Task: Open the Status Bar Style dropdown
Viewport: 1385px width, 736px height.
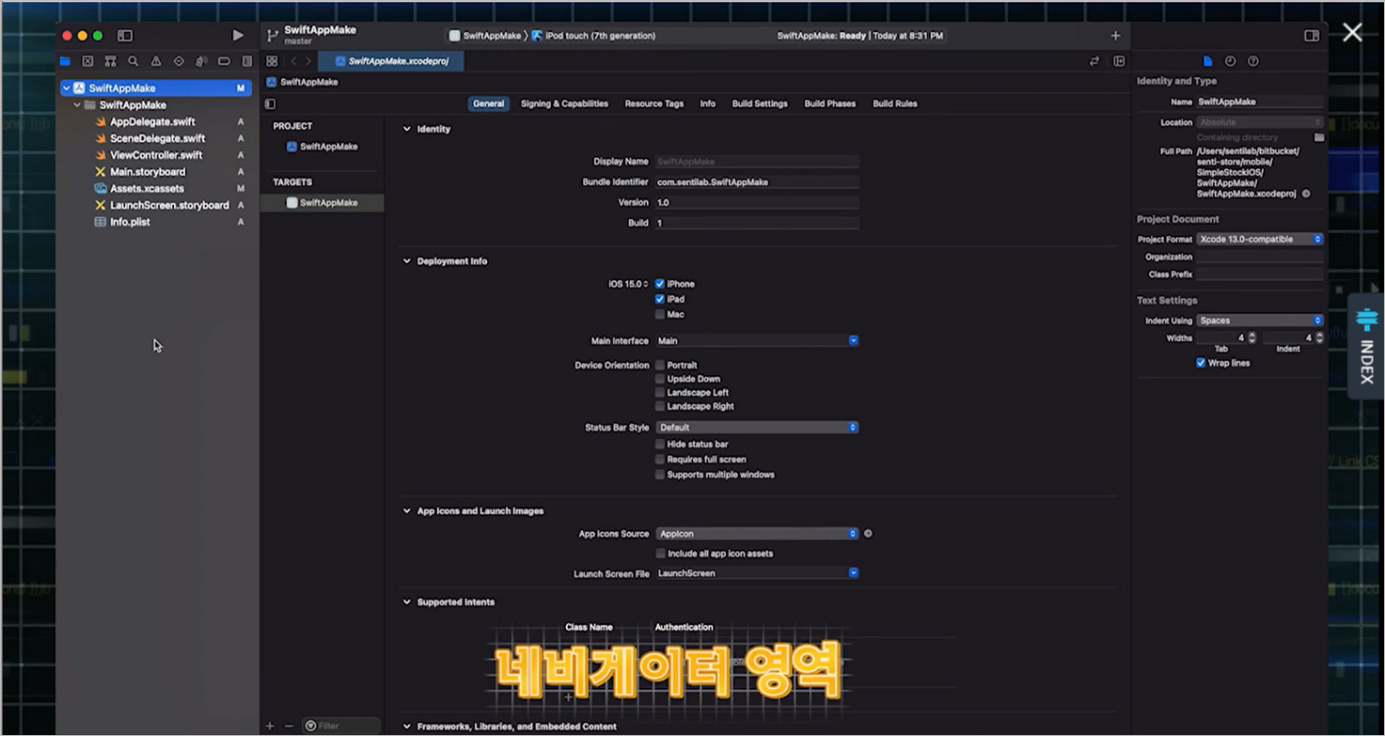Action: (757, 427)
